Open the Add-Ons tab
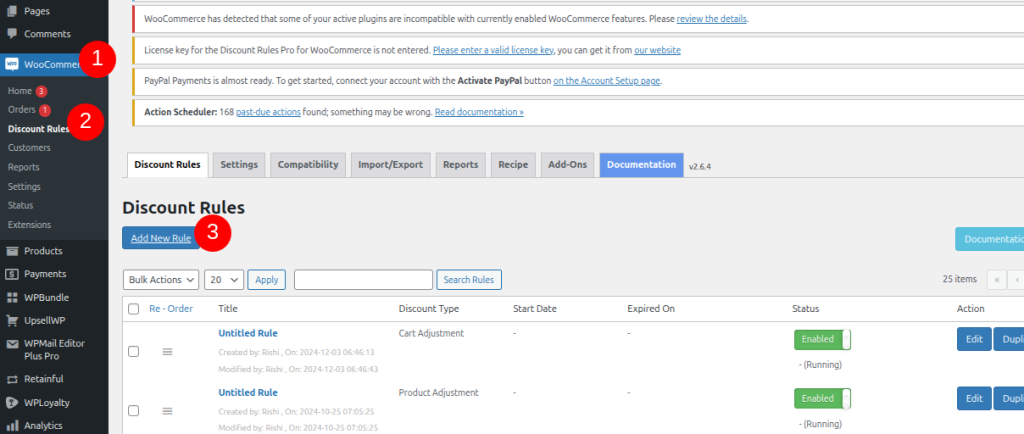 pyautogui.click(x=568, y=165)
